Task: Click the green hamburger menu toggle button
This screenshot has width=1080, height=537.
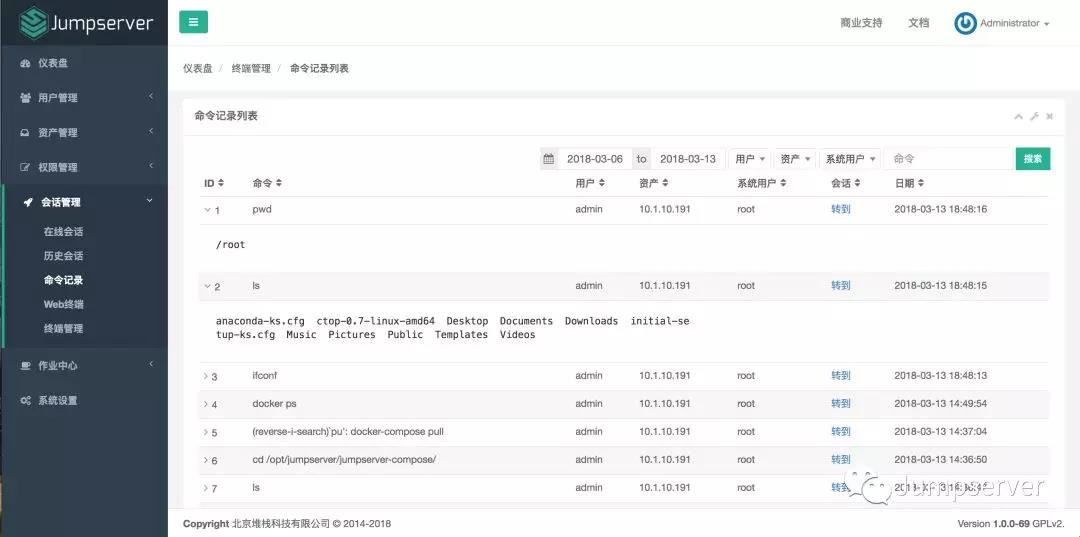Action: 193,22
